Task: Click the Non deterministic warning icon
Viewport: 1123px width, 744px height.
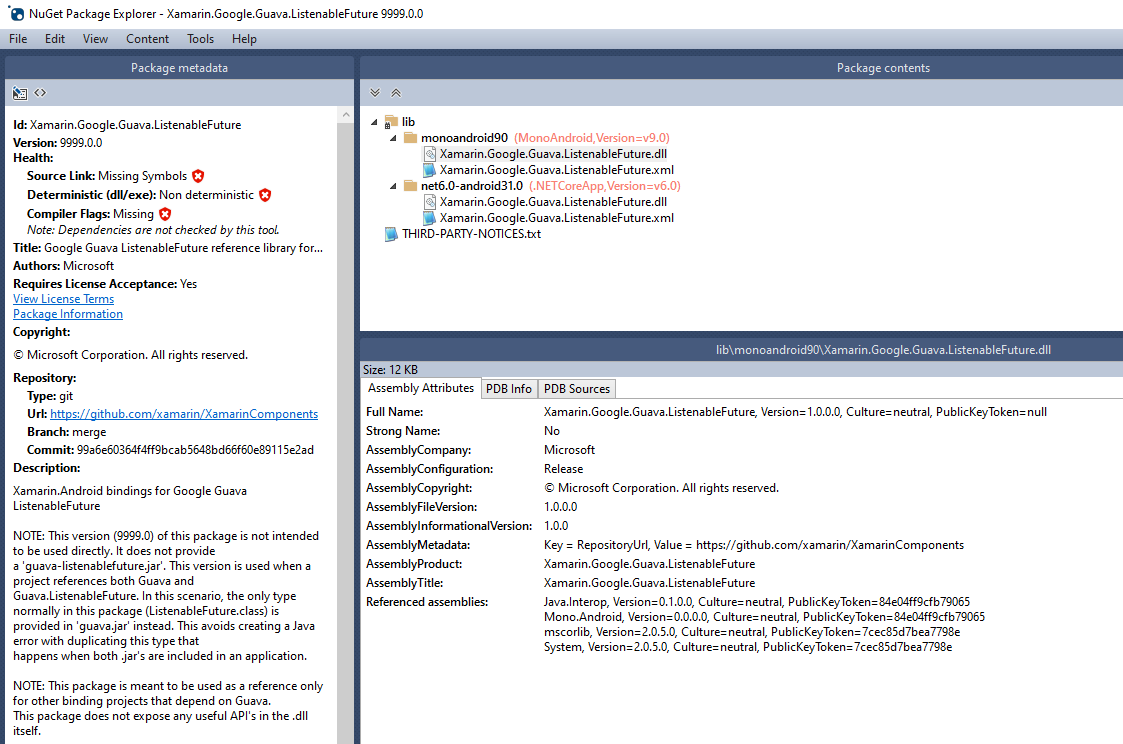Action: [x=265, y=195]
